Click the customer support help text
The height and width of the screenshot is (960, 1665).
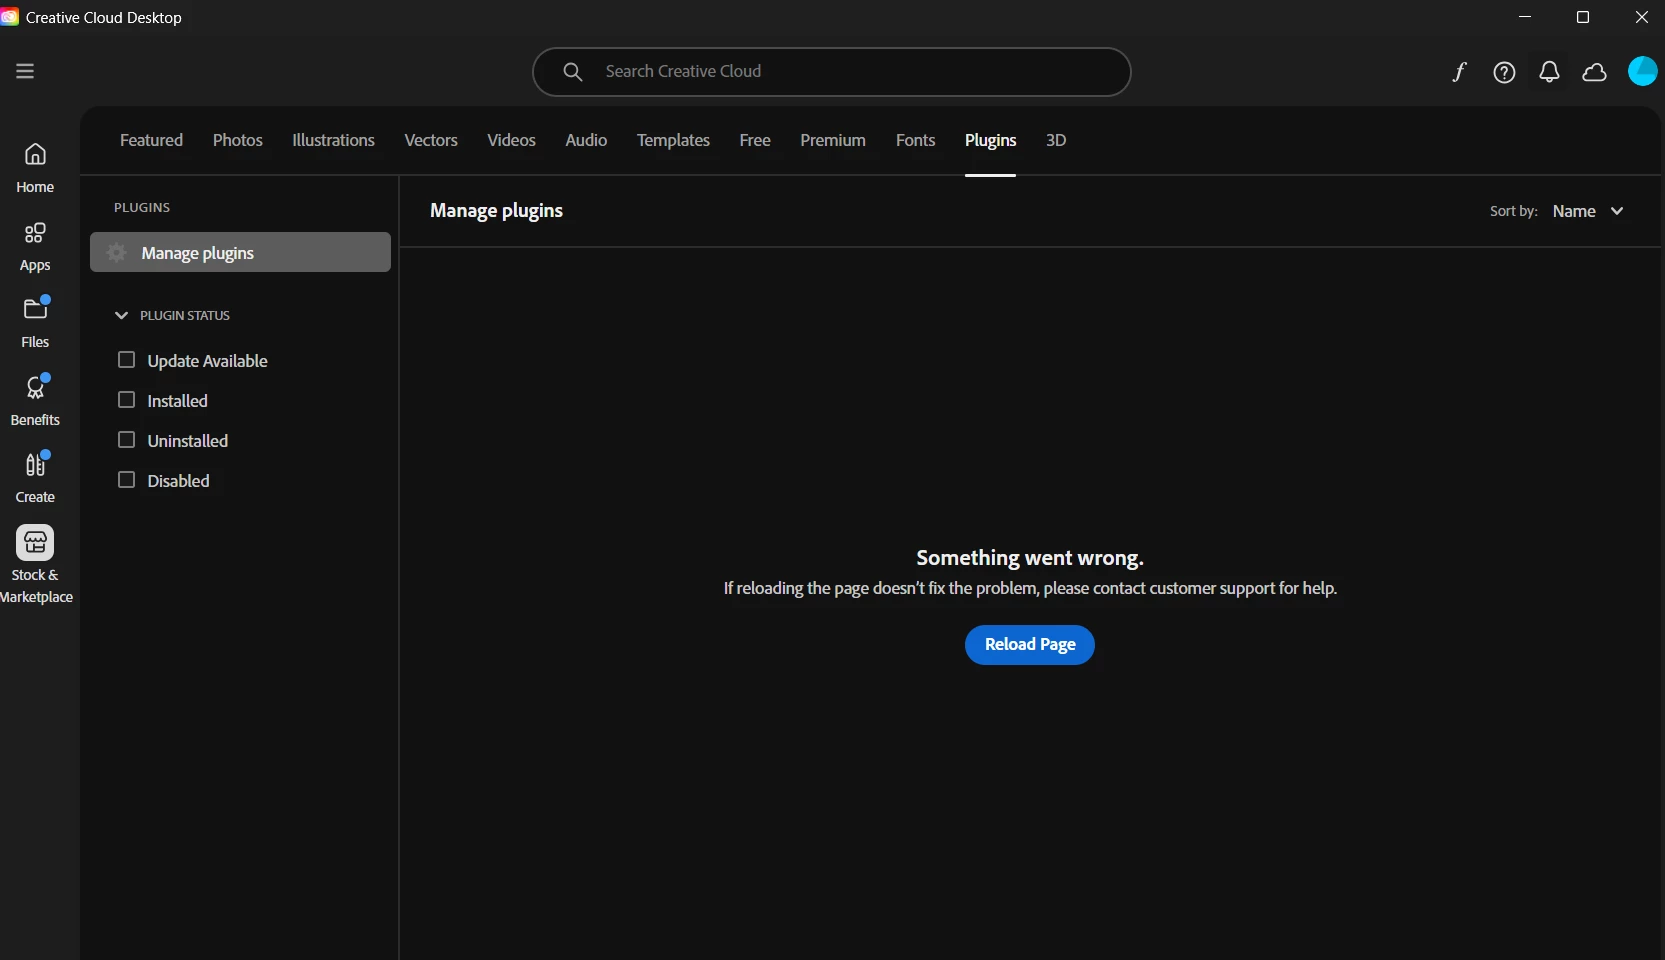coord(1030,588)
